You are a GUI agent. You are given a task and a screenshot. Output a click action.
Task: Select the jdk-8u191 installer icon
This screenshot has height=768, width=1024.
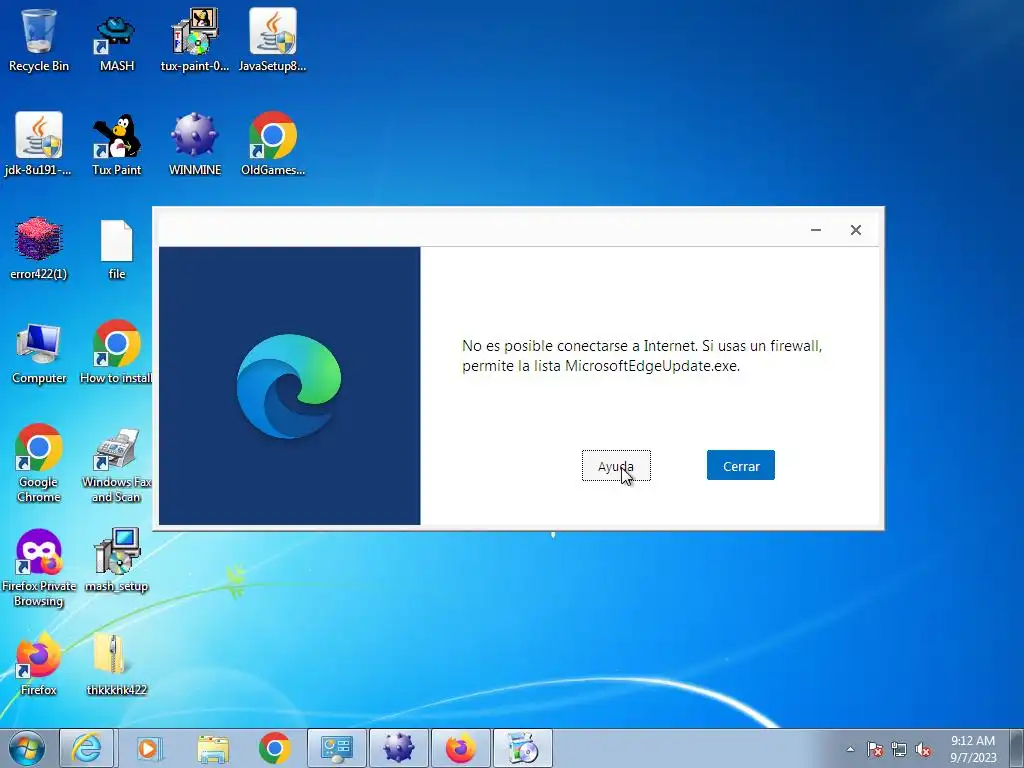click(39, 144)
